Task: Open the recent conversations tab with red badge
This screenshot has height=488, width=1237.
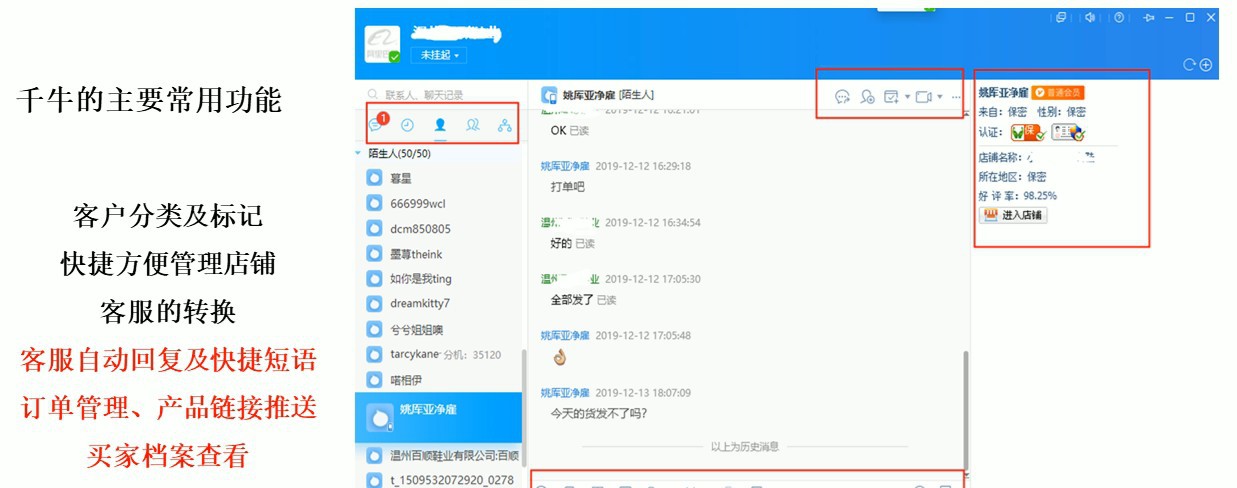Action: click(377, 125)
